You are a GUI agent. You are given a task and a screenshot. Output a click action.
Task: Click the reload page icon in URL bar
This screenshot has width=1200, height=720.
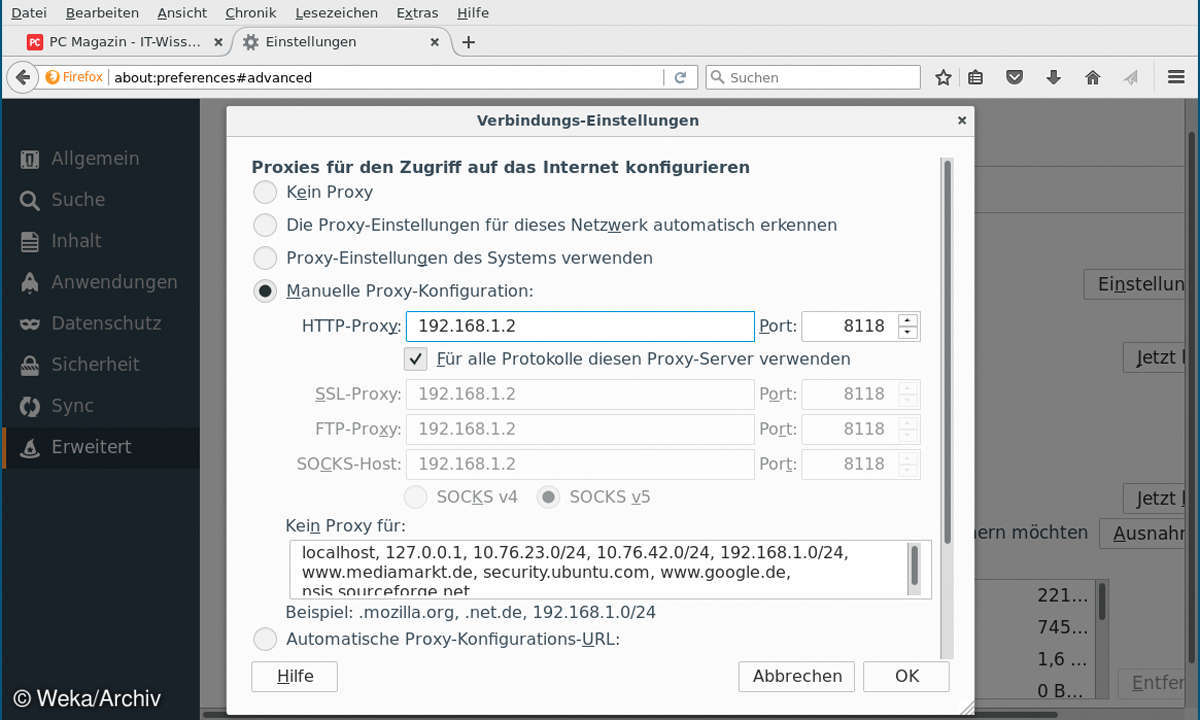[680, 77]
